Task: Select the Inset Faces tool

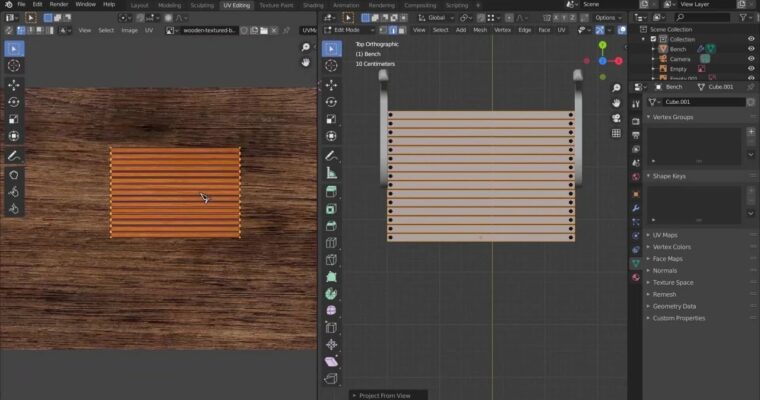Action: (x=332, y=209)
